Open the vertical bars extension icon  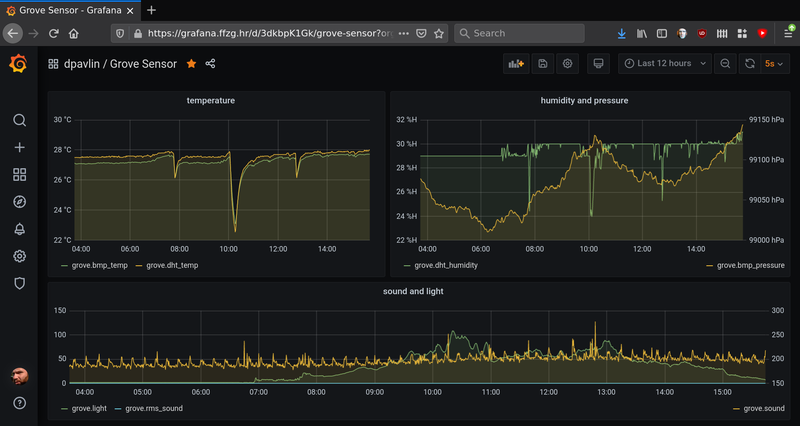pos(722,33)
